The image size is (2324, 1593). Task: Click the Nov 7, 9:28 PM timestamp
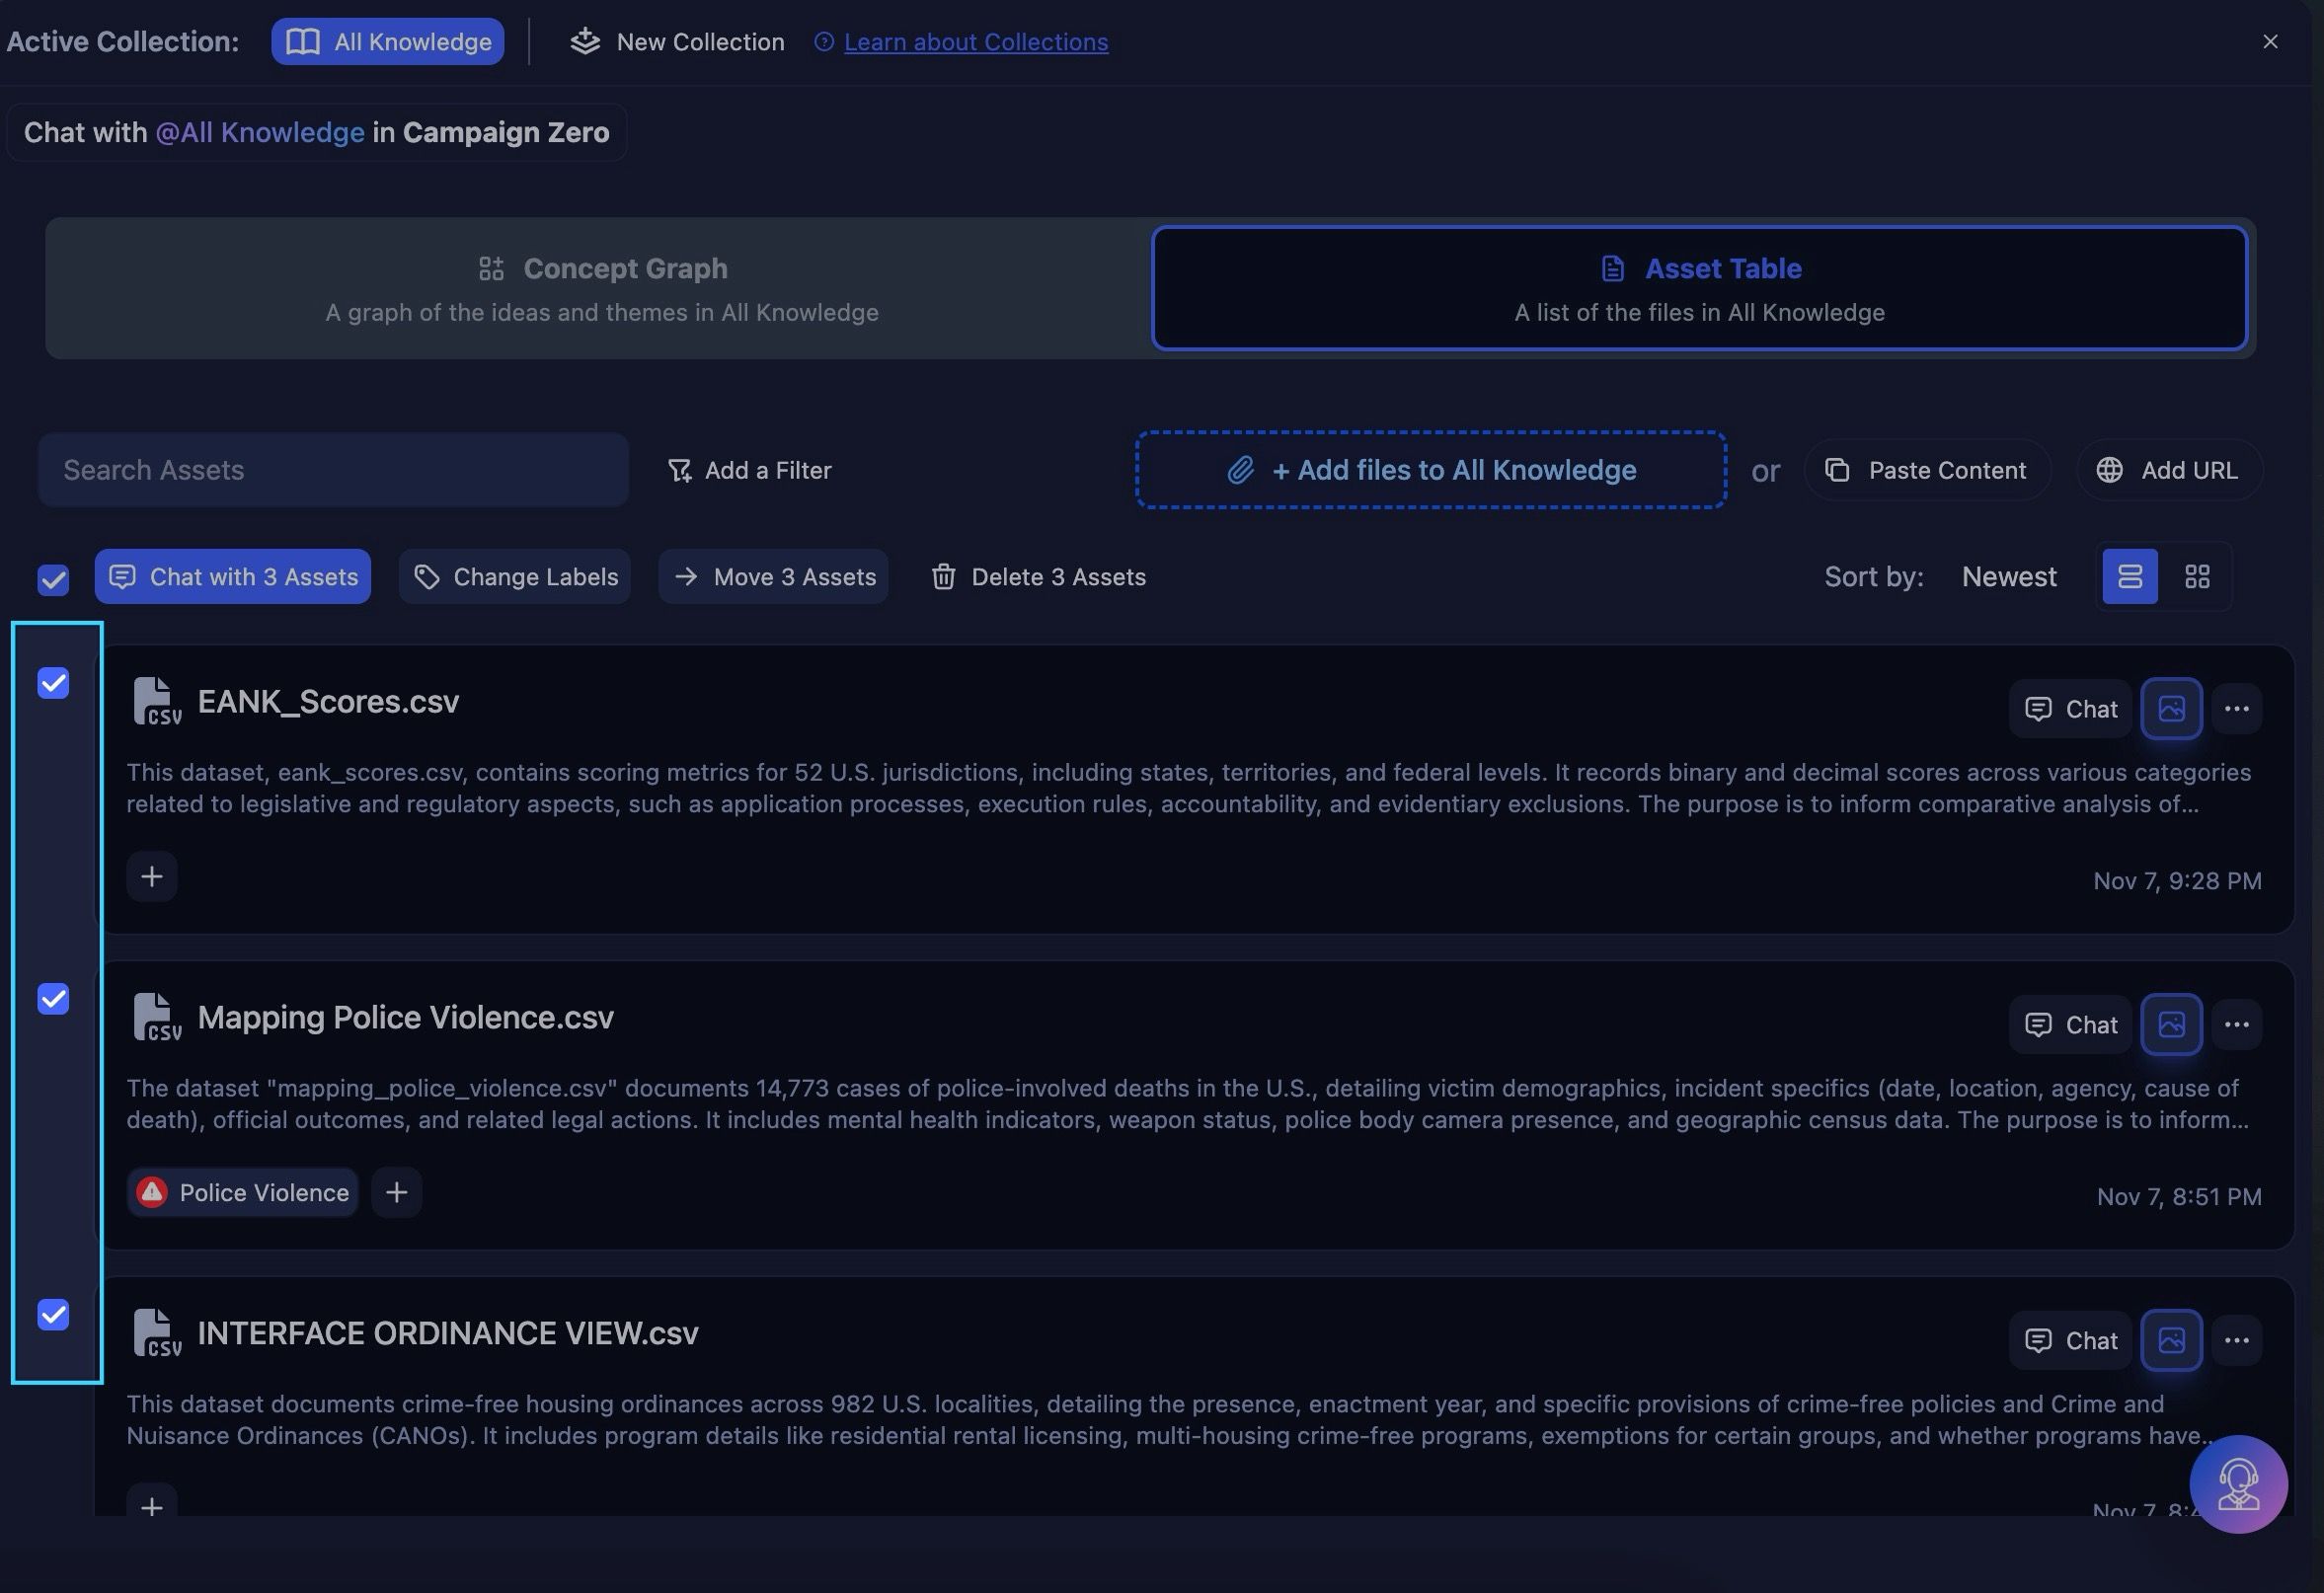point(2177,881)
